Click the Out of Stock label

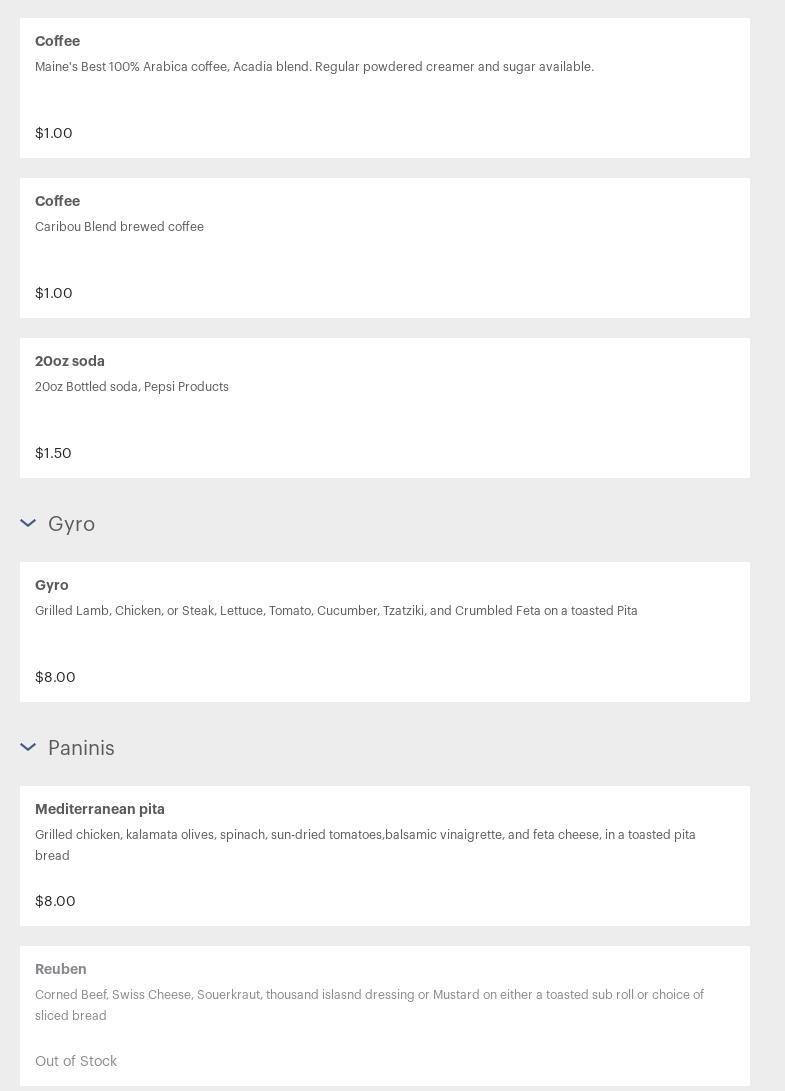pos(76,1061)
